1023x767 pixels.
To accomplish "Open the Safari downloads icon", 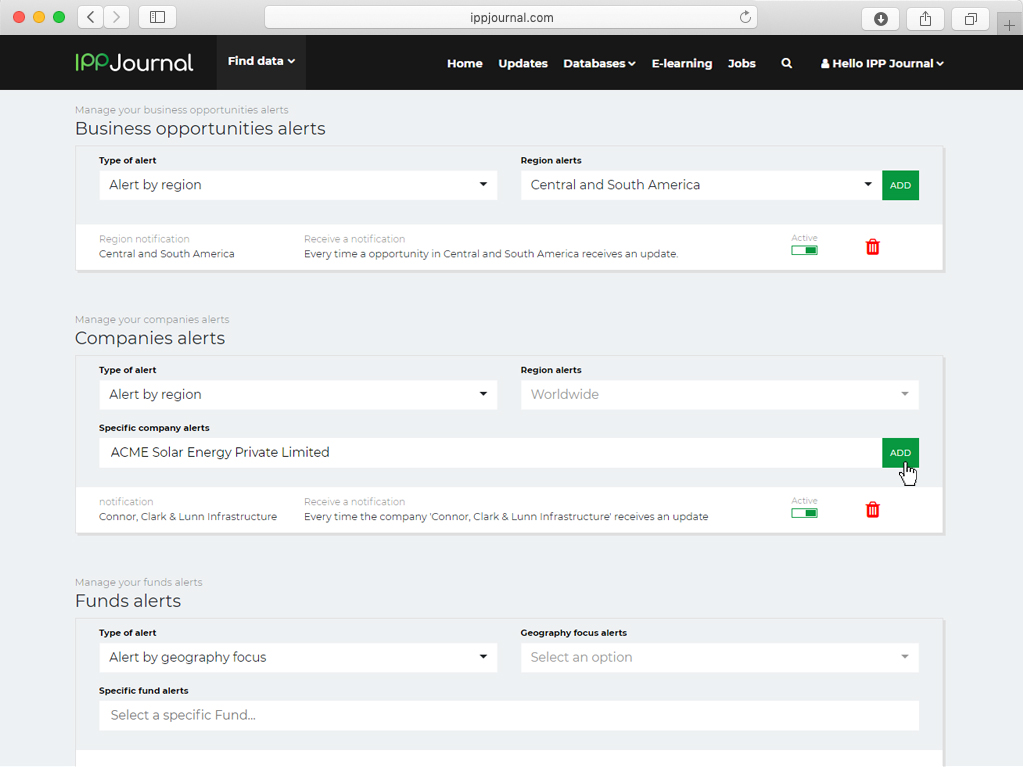I will [x=880, y=18].
